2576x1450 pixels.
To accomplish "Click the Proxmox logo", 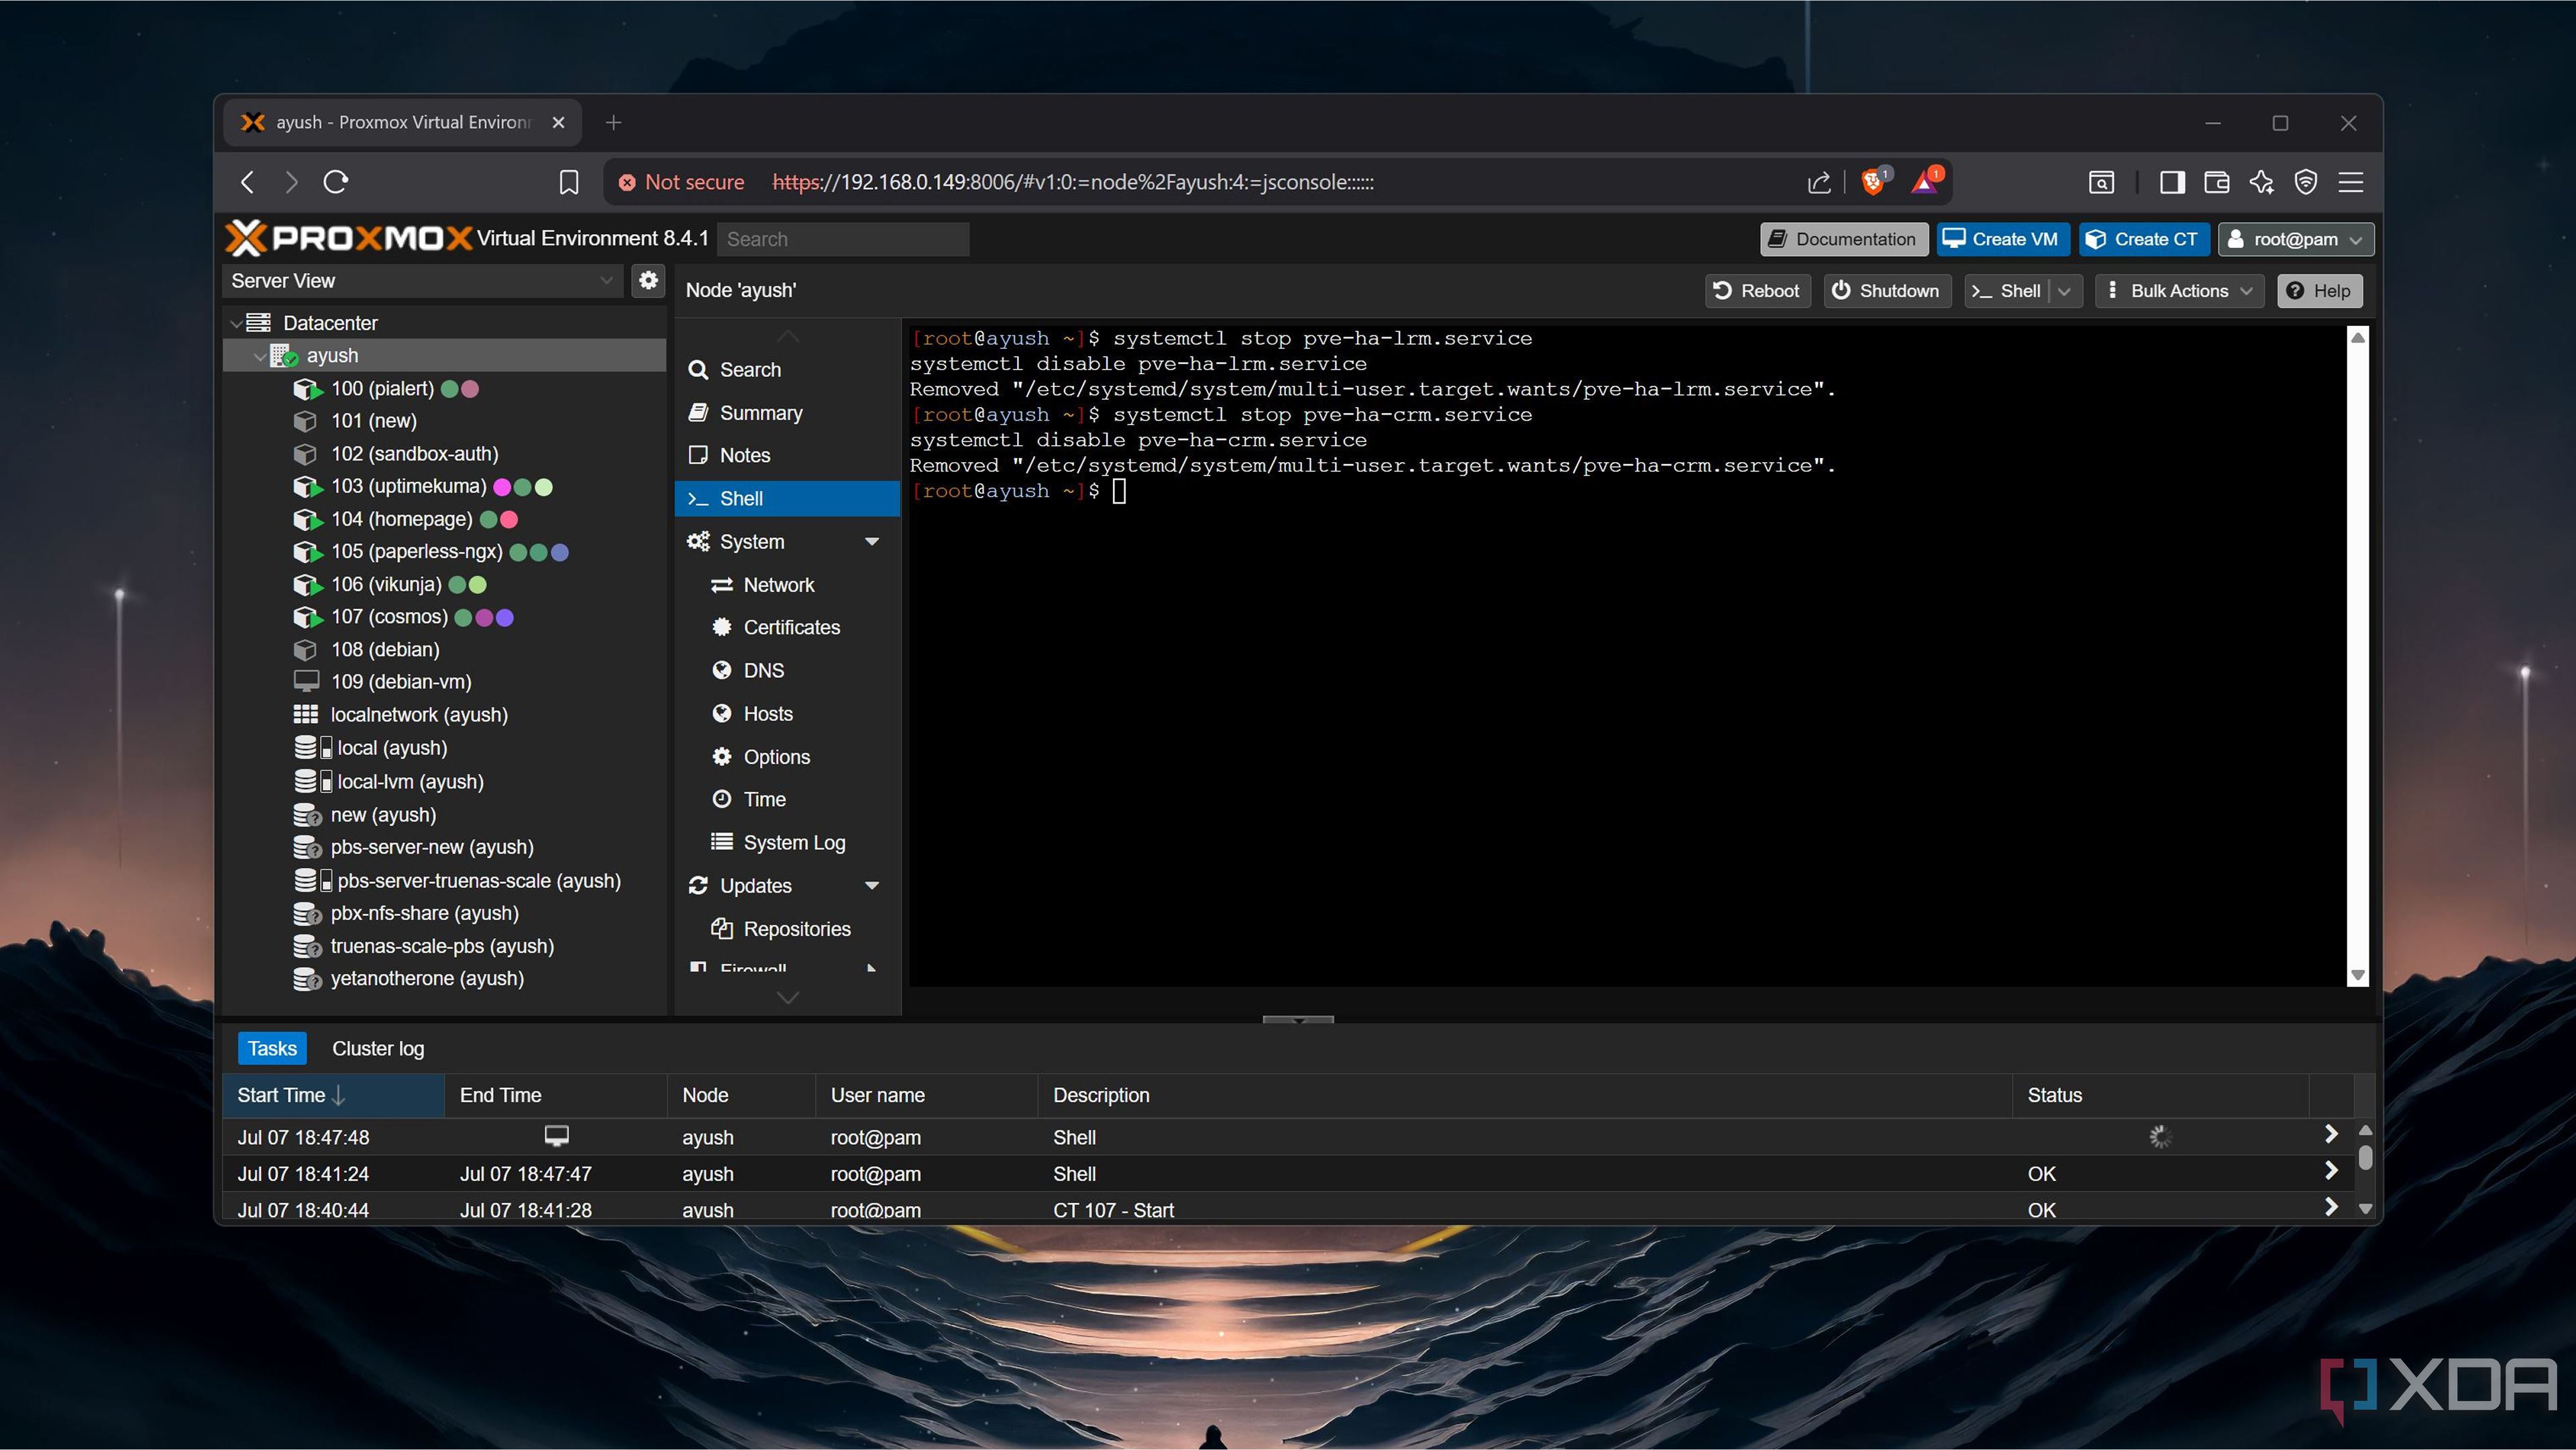I will point(348,238).
